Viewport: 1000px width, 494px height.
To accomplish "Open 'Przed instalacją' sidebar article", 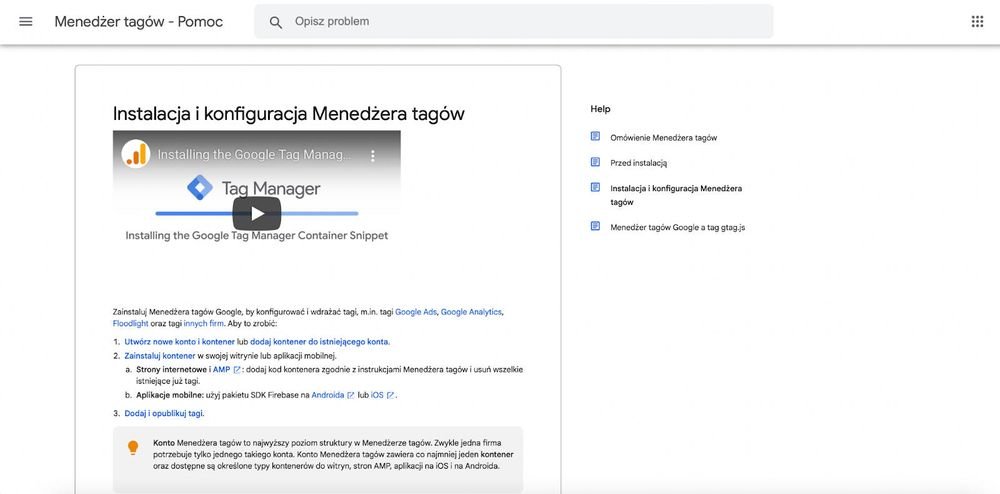I will (638, 163).
